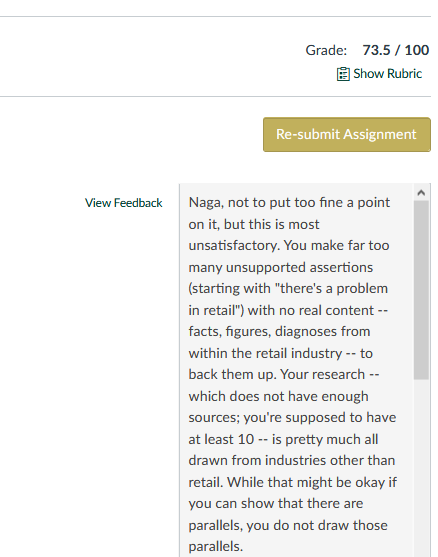Viewport: 438px width, 557px height.
Task: Open the View Feedback link
Action: pos(124,203)
